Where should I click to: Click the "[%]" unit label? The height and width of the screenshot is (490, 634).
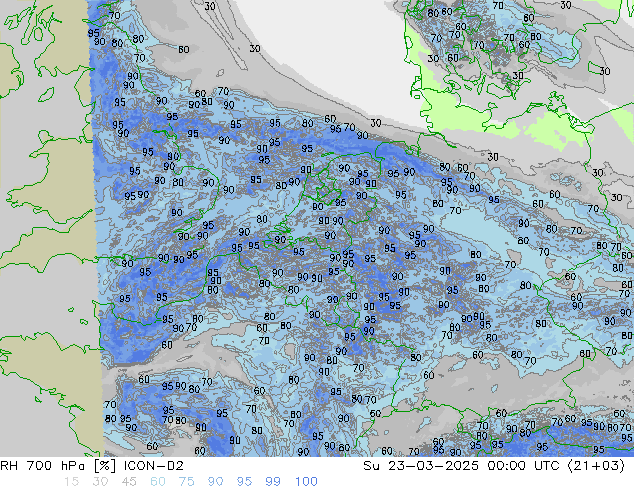(x=112, y=466)
